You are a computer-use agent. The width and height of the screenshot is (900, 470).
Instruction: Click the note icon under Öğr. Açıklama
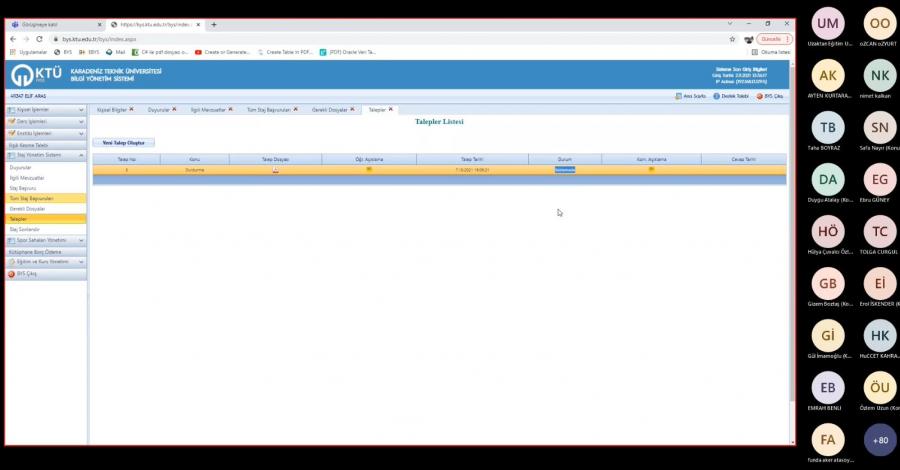[369, 169]
